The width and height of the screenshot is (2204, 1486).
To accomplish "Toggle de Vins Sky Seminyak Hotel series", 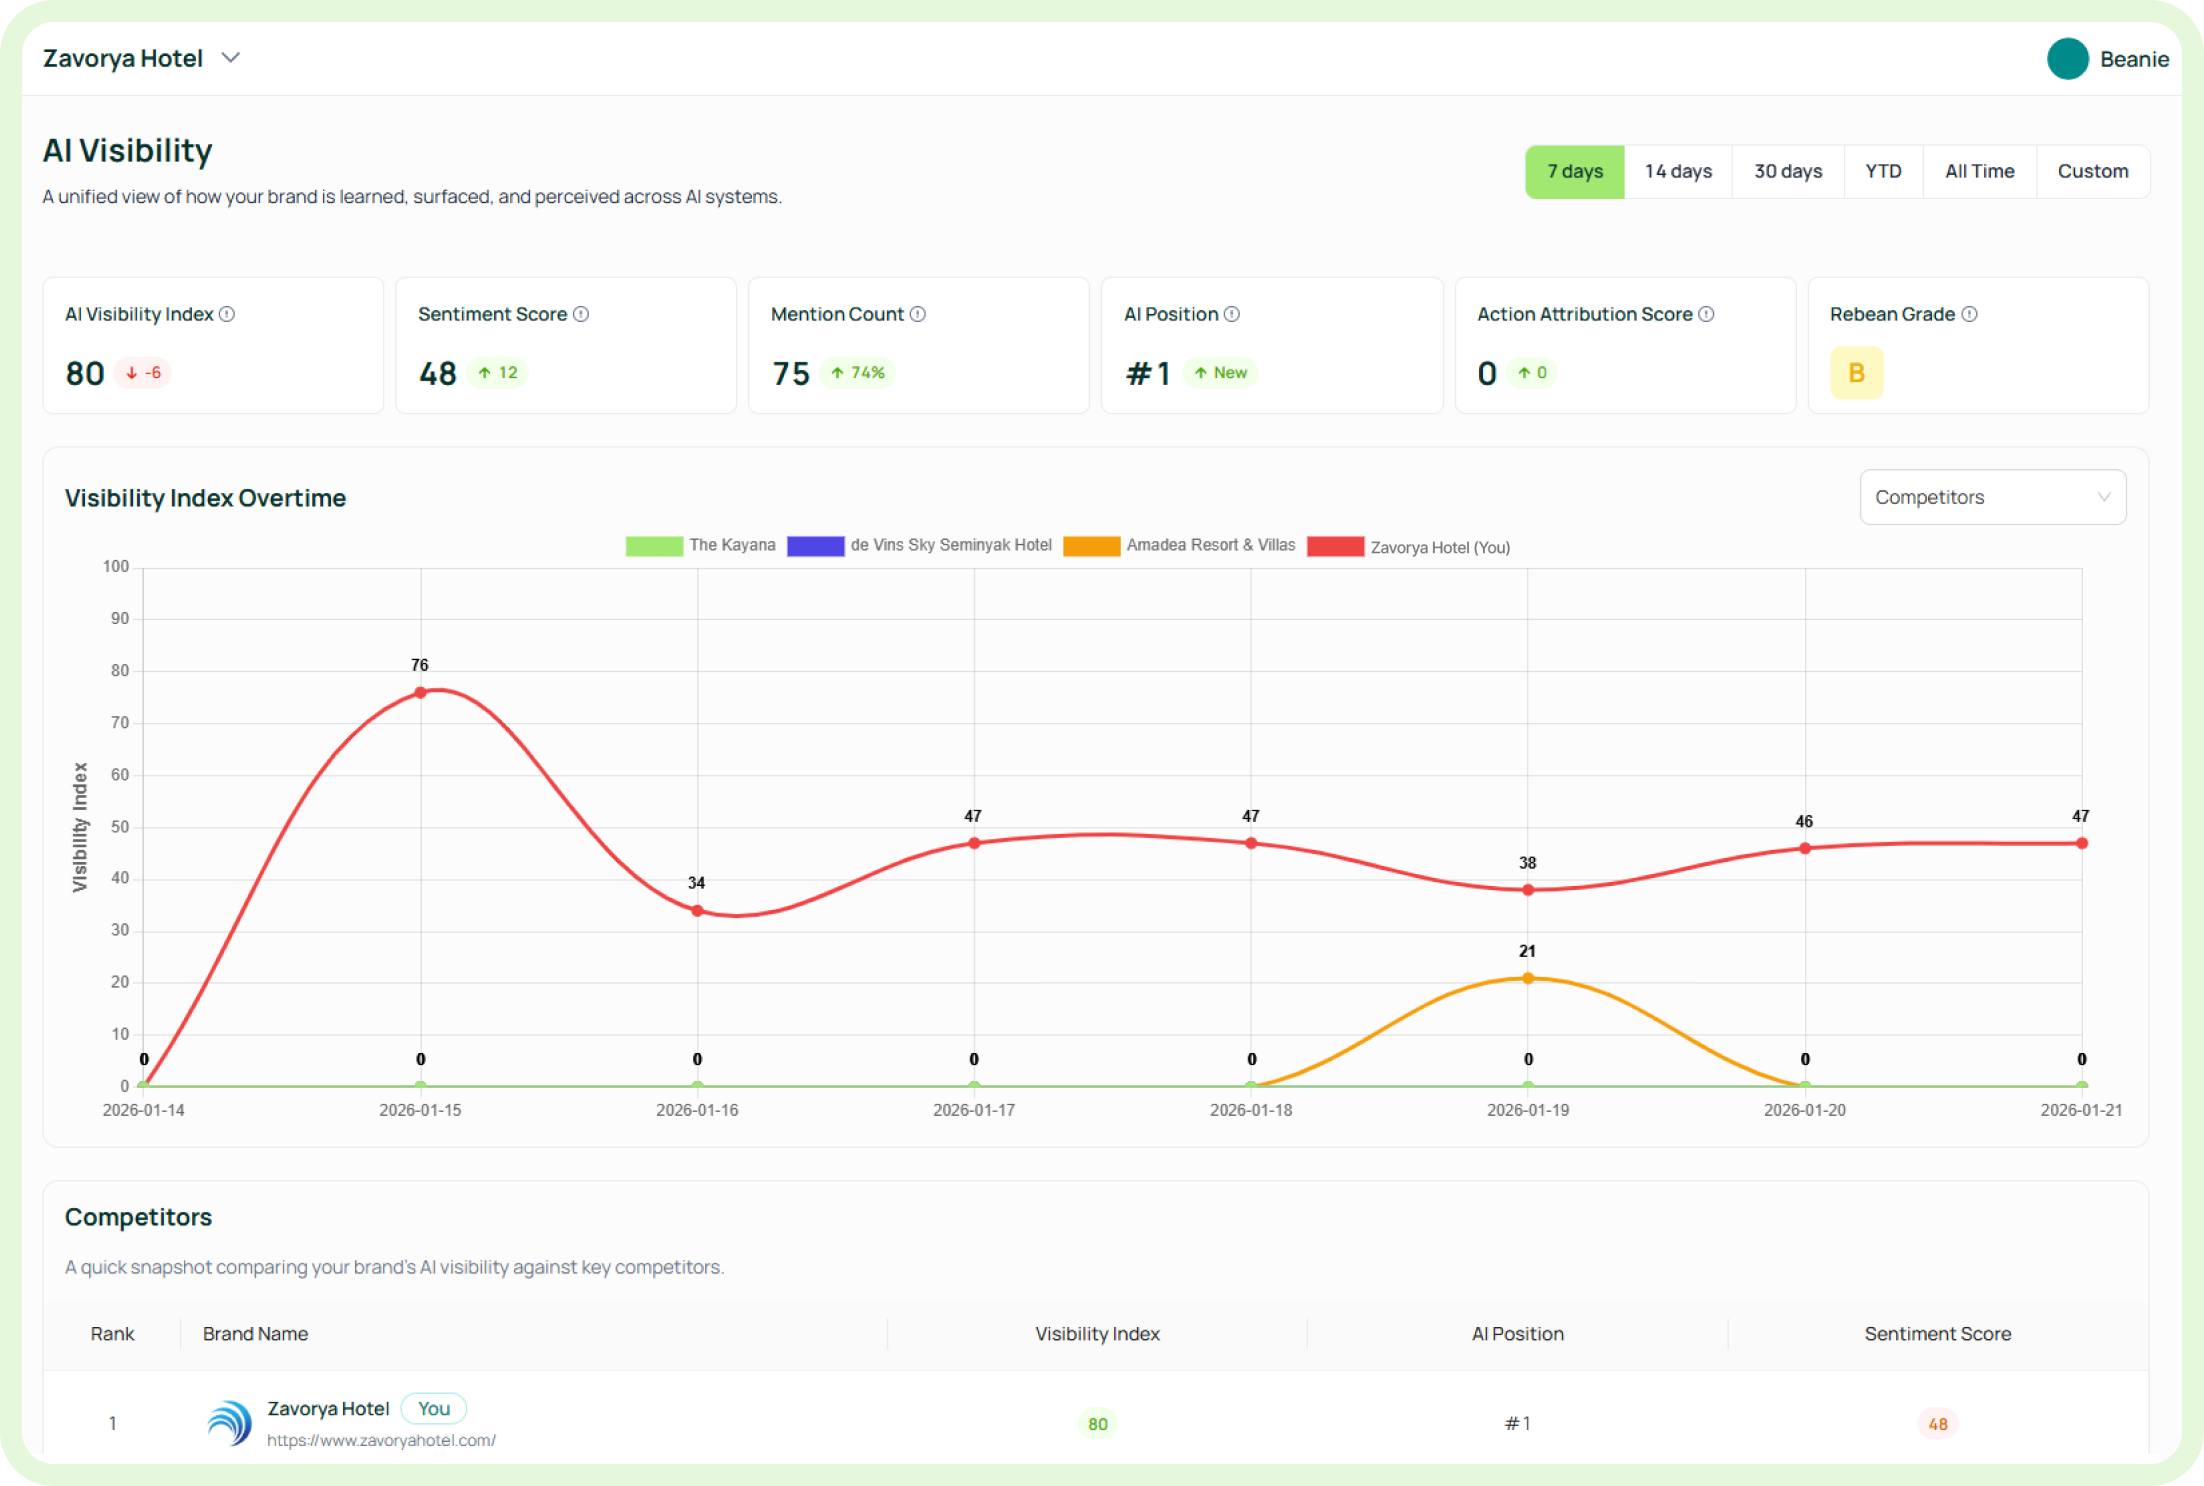I will 919,545.
